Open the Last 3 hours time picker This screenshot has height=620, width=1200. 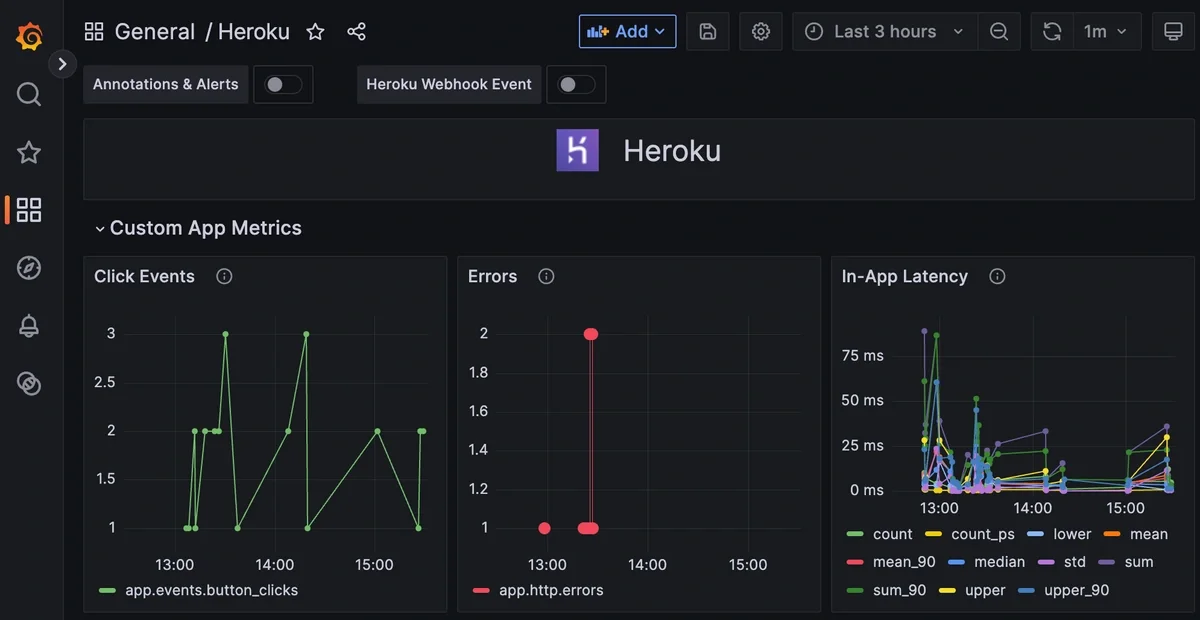[x=883, y=31]
